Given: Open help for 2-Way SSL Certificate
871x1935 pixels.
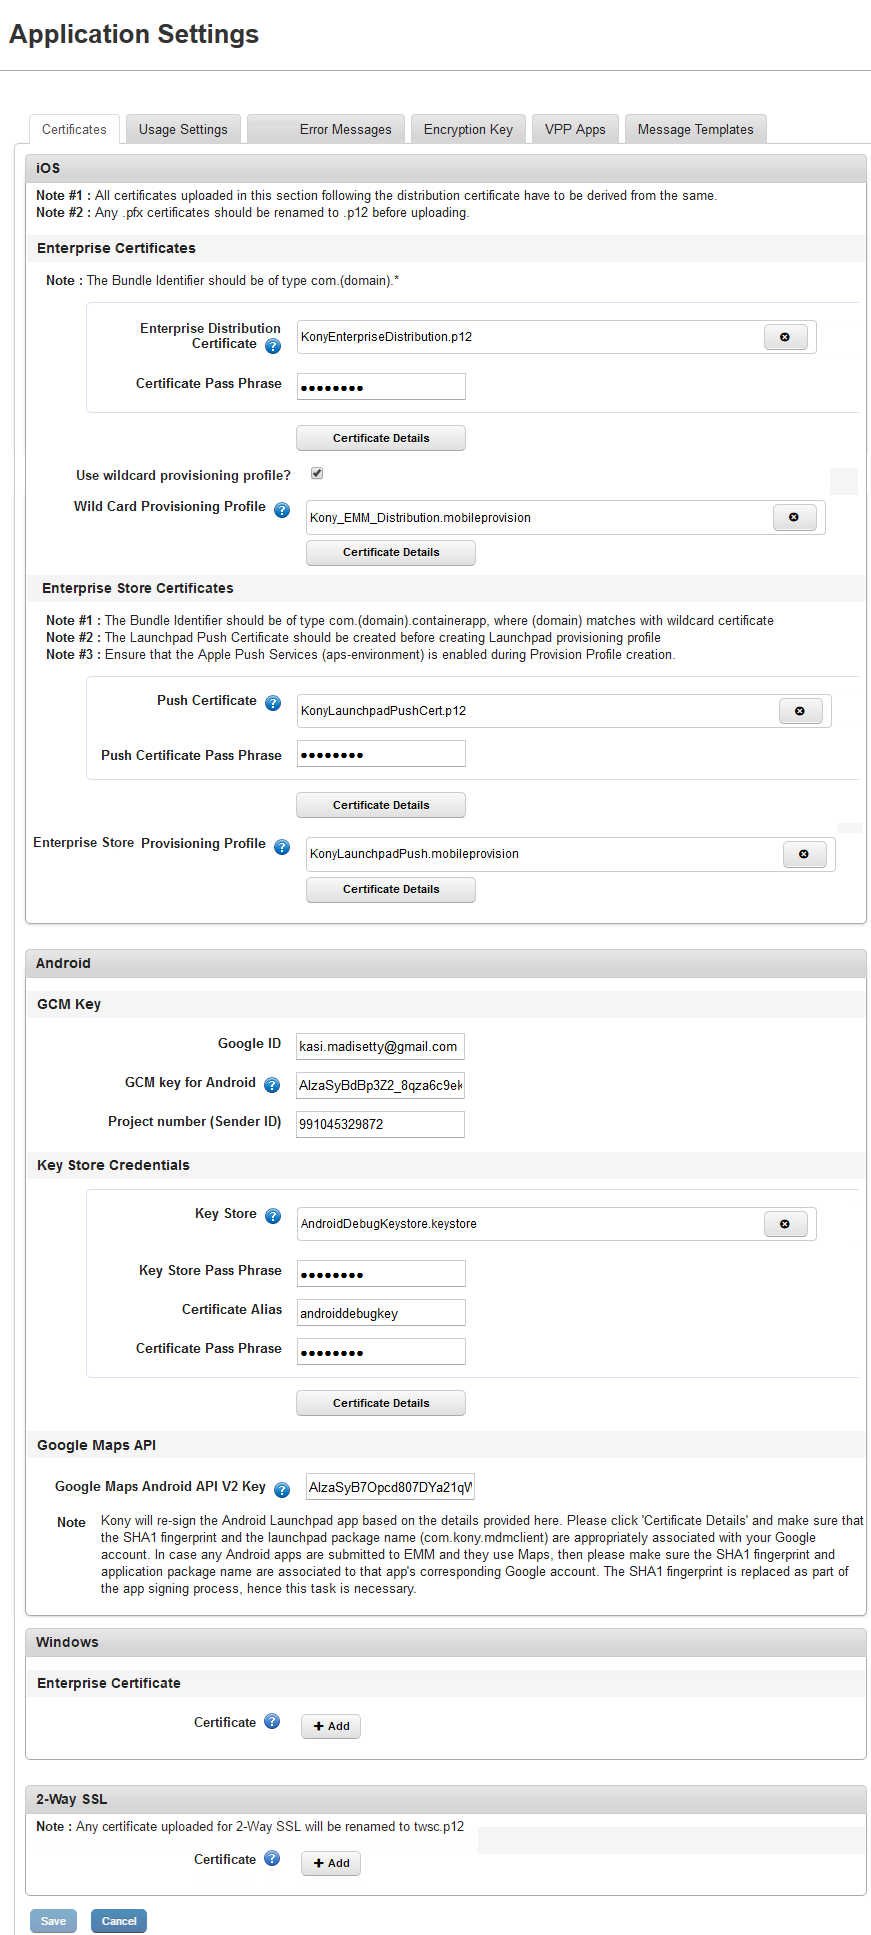Looking at the screenshot, I should tap(272, 1858).
